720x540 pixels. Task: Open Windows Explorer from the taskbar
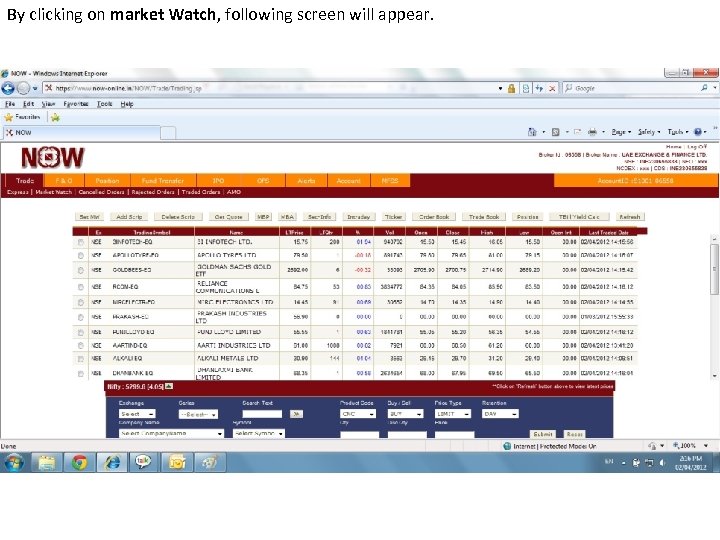pyautogui.click(x=47, y=462)
